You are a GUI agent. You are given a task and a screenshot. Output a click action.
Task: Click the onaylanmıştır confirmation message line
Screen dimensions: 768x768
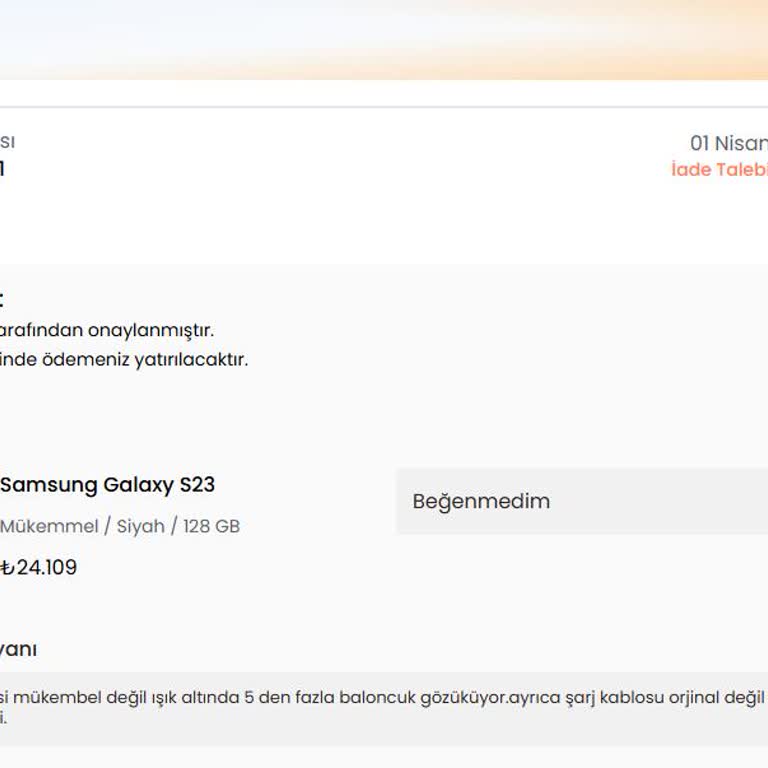[x=107, y=330]
